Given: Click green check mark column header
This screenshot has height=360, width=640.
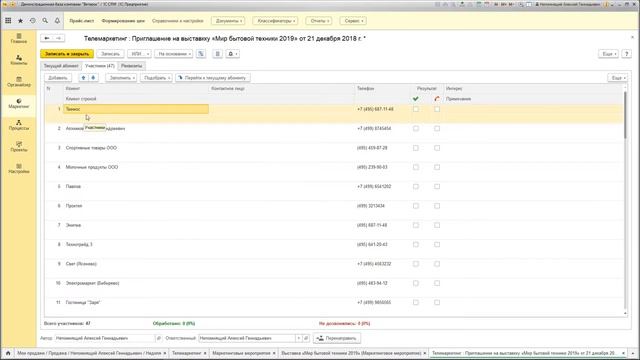Looking at the screenshot, I should (x=416, y=99).
